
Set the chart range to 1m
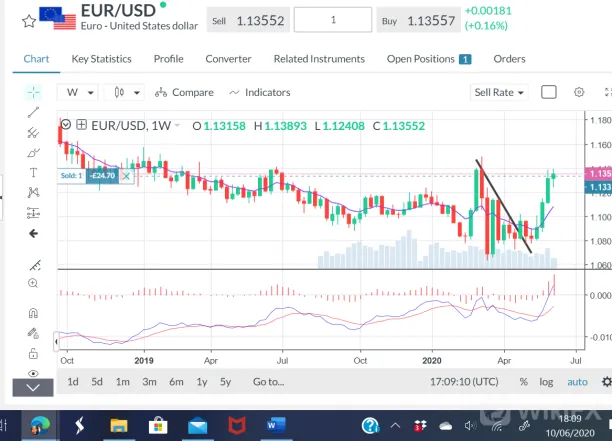coord(123,382)
